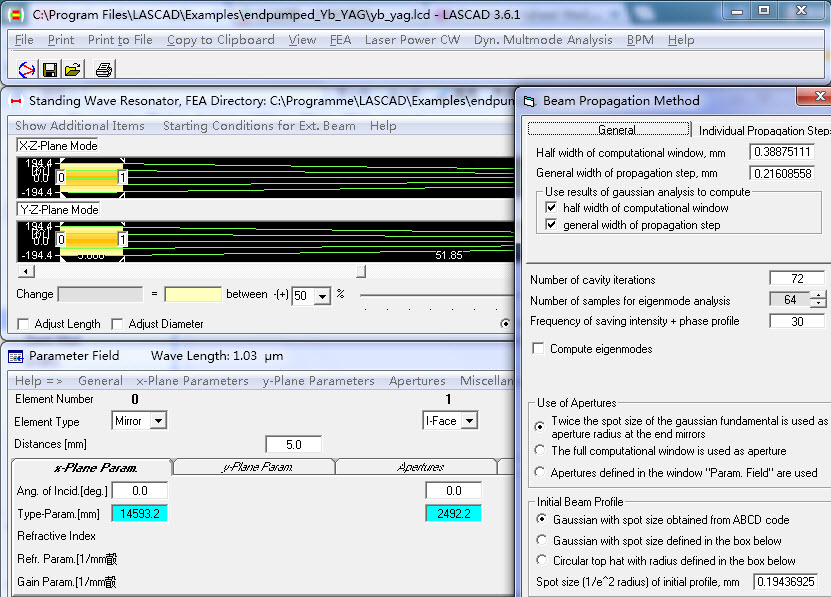Open the File menu
This screenshot has height=597, width=831.
coord(24,40)
